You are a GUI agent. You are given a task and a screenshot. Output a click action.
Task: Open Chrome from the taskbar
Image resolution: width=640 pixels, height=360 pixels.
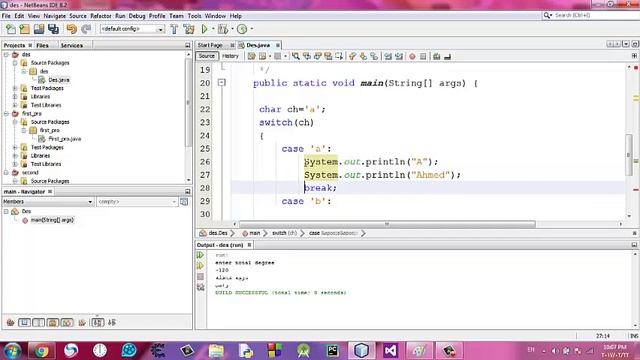(41, 351)
